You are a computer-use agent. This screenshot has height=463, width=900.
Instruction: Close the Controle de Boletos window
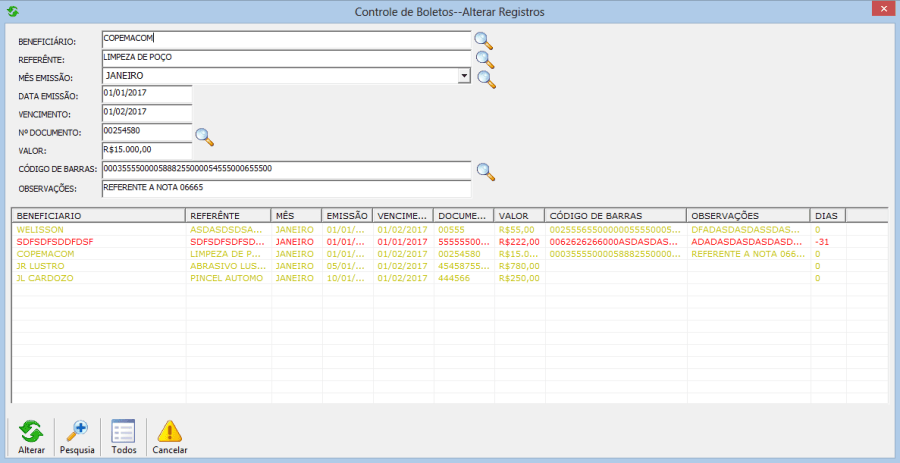click(x=882, y=9)
